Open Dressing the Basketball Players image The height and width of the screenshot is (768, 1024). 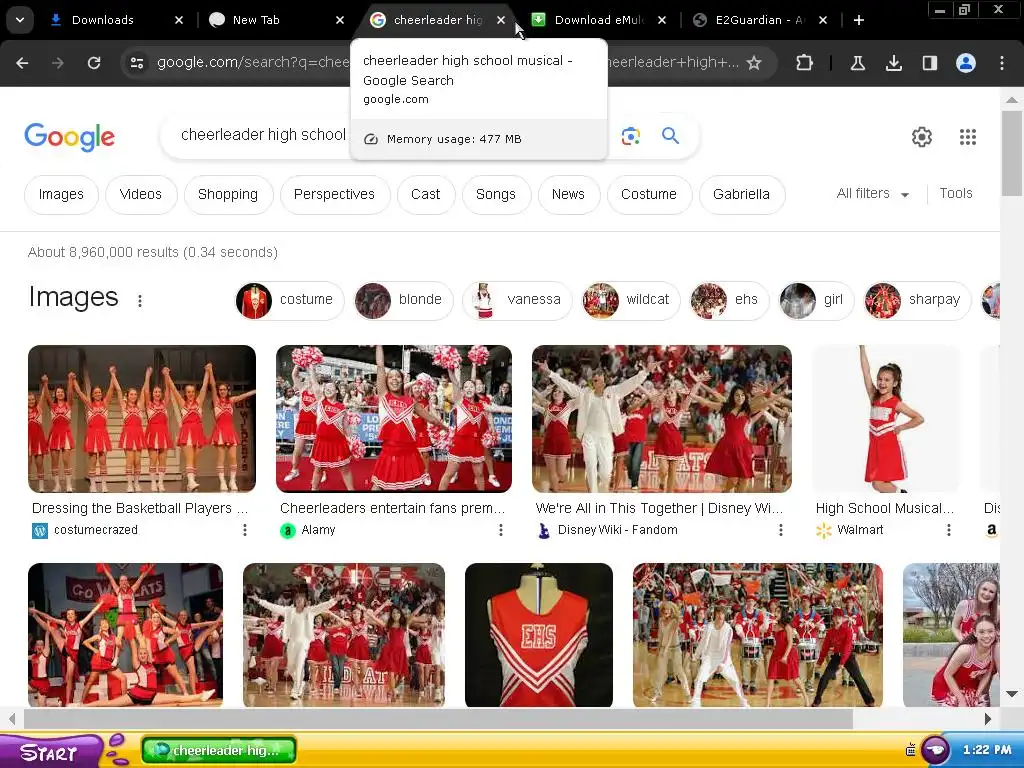pyautogui.click(x=142, y=419)
